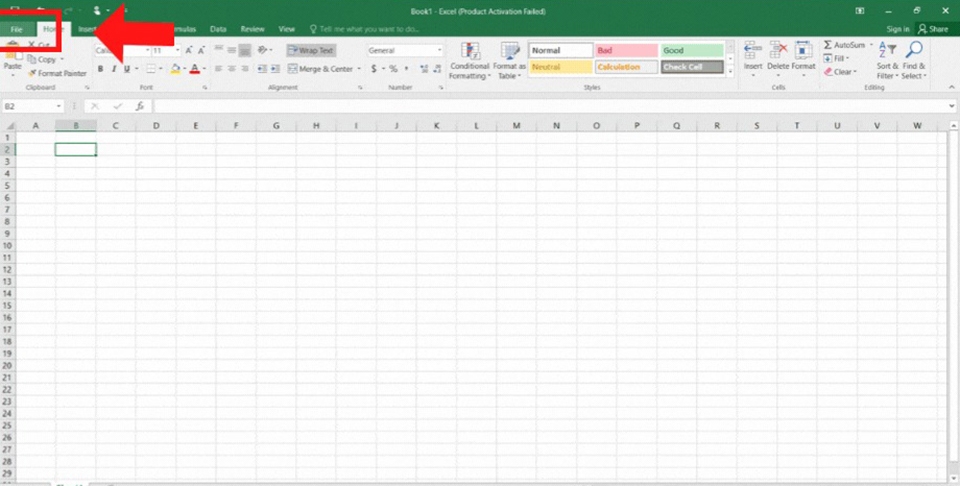Click the Insert Function fx icon
Screen dimensions: 960x486
[140, 107]
